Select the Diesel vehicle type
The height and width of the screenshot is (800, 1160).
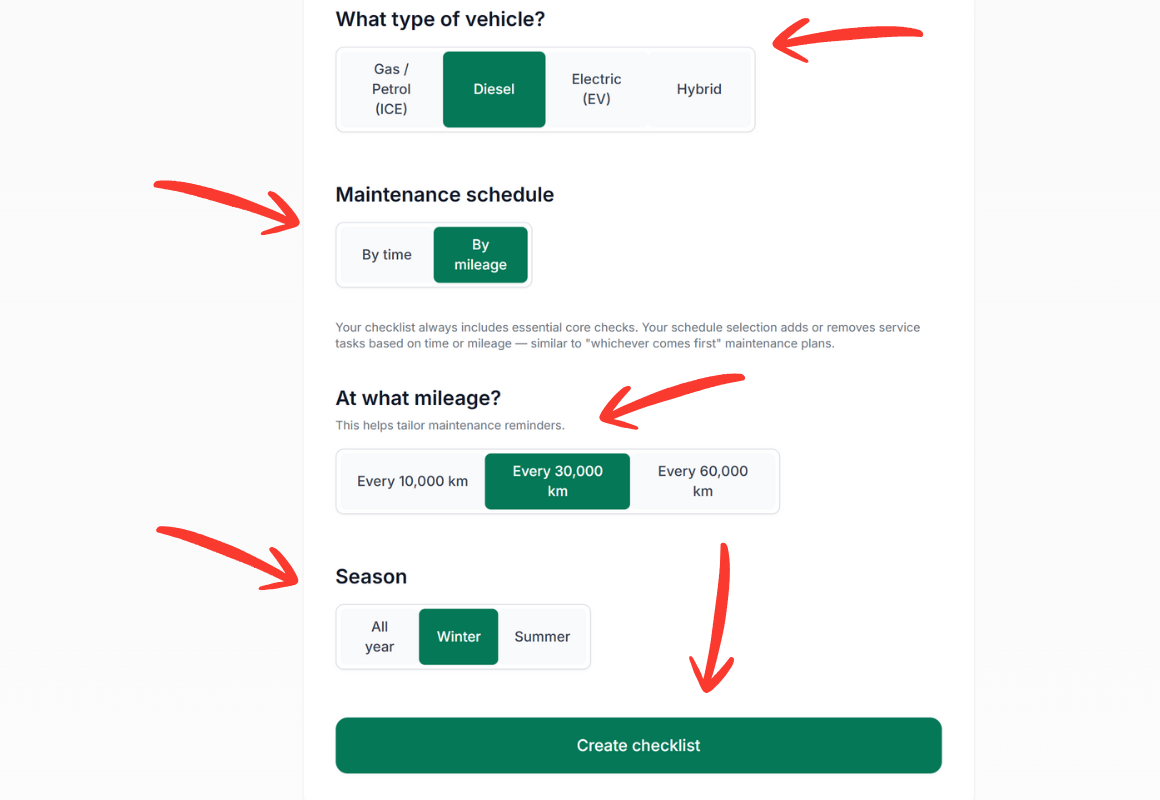[494, 89]
